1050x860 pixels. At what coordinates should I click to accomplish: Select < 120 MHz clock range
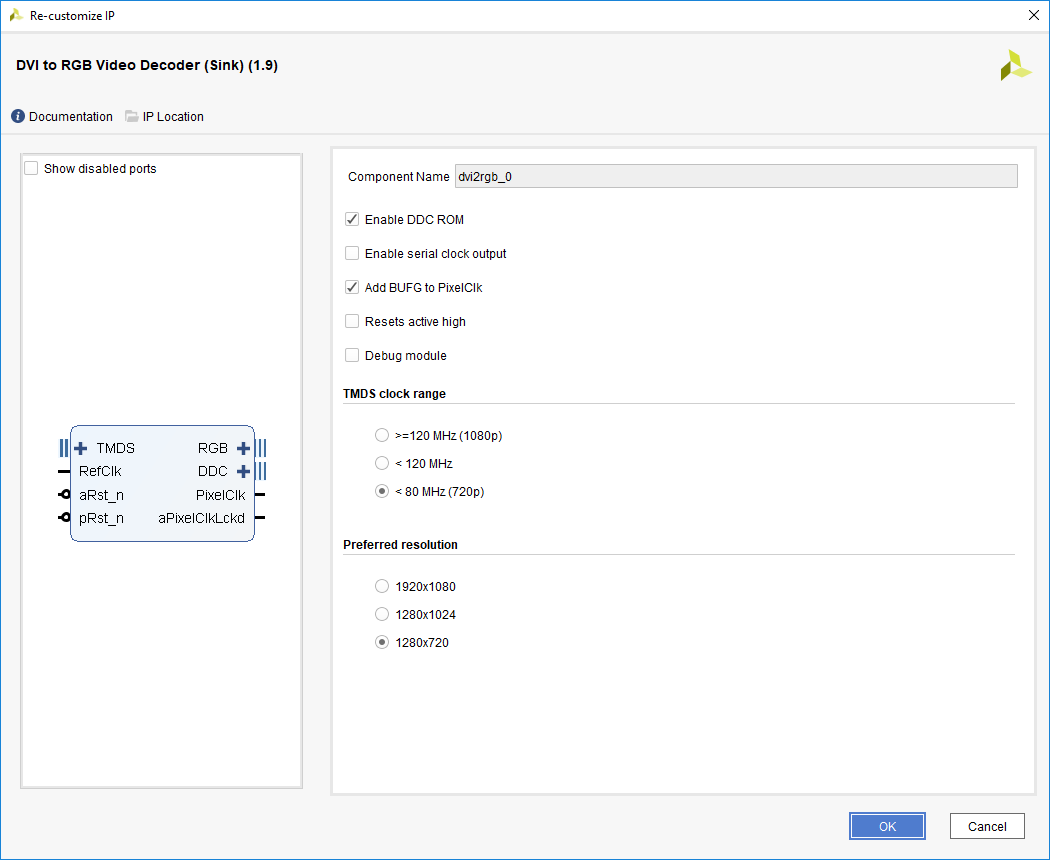[x=382, y=463]
